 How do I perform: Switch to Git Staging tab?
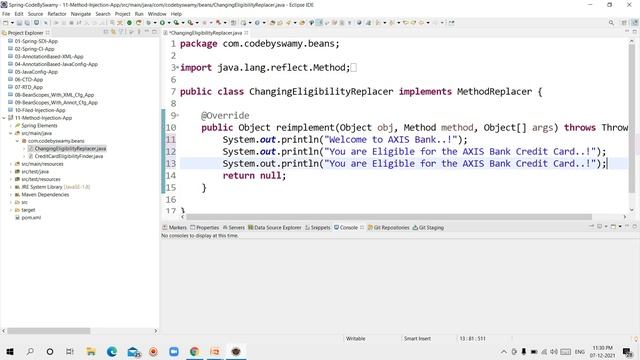[x=428, y=228]
